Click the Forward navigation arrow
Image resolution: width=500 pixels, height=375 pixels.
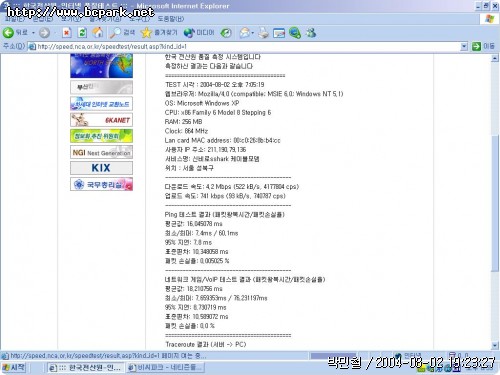tap(45, 33)
